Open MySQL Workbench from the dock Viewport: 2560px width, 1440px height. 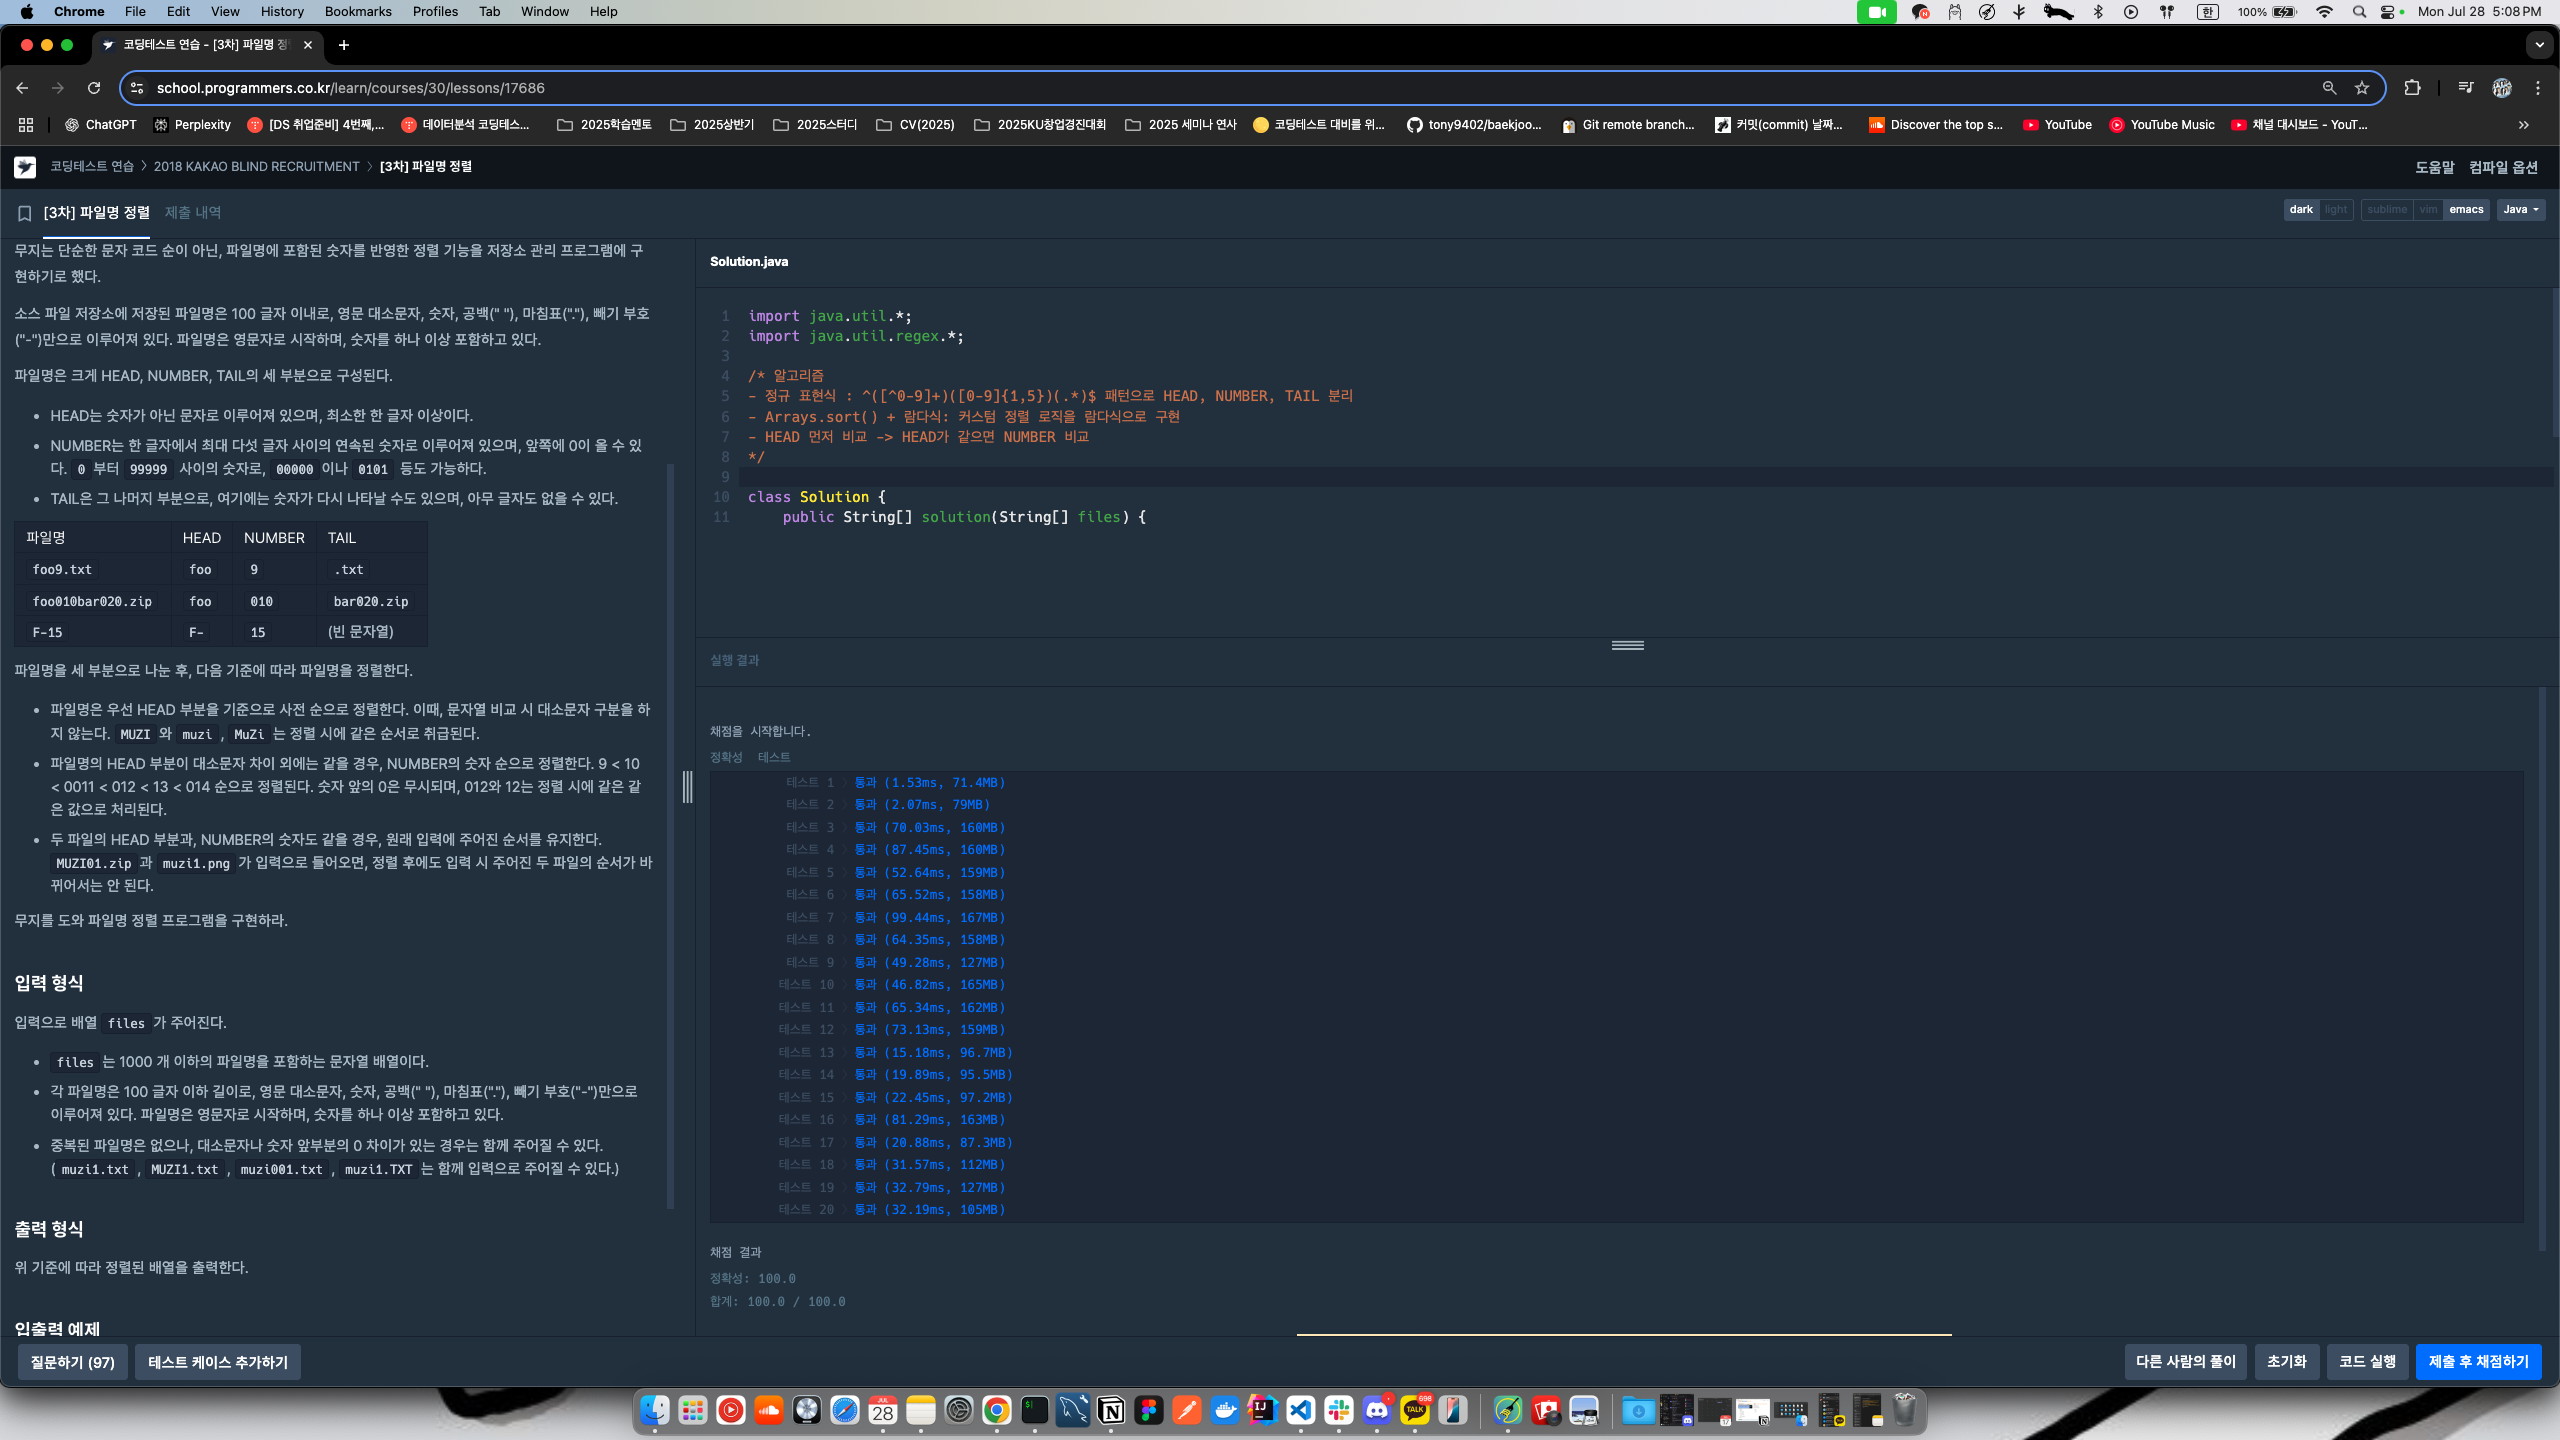pos(1073,1411)
